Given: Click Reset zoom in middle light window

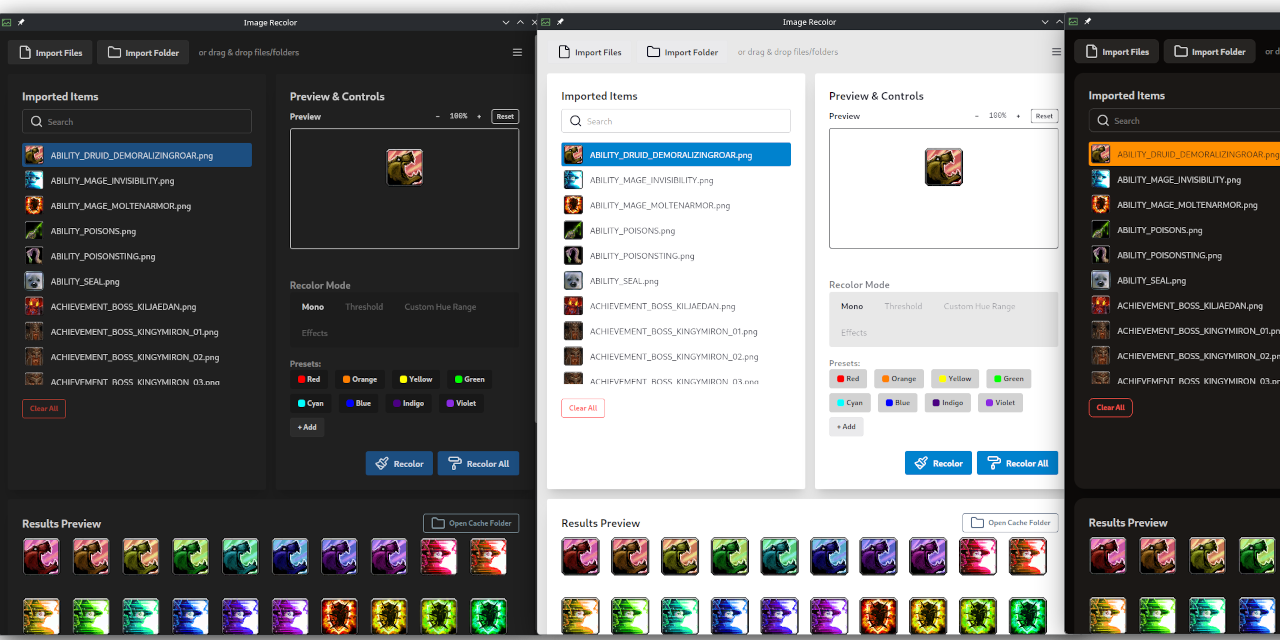Looking at the screenshot, I should pyautogui.click(x=1044, y=116).
